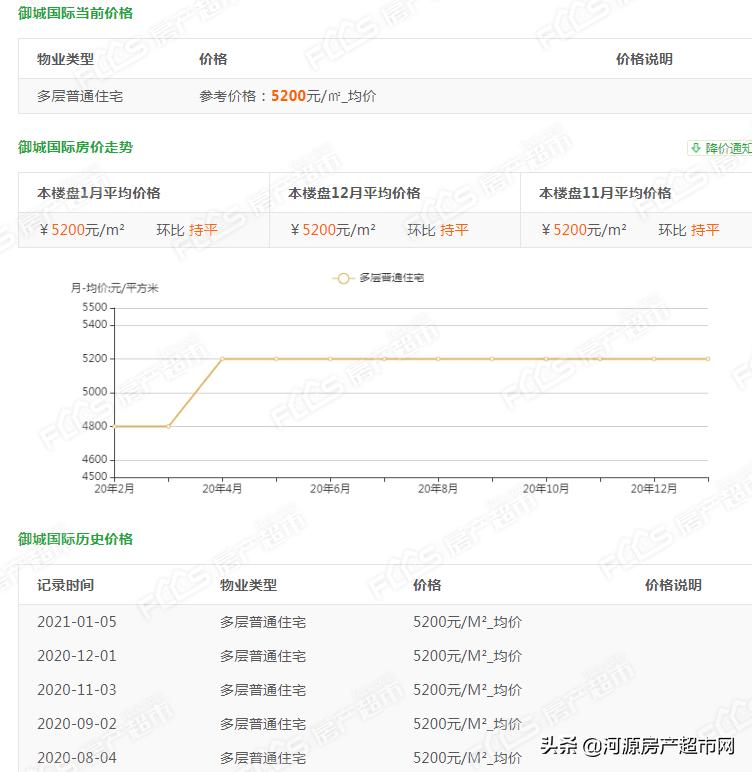Click the chart data point at 20年8月
752x772 pixels.
tap(438, 359)
